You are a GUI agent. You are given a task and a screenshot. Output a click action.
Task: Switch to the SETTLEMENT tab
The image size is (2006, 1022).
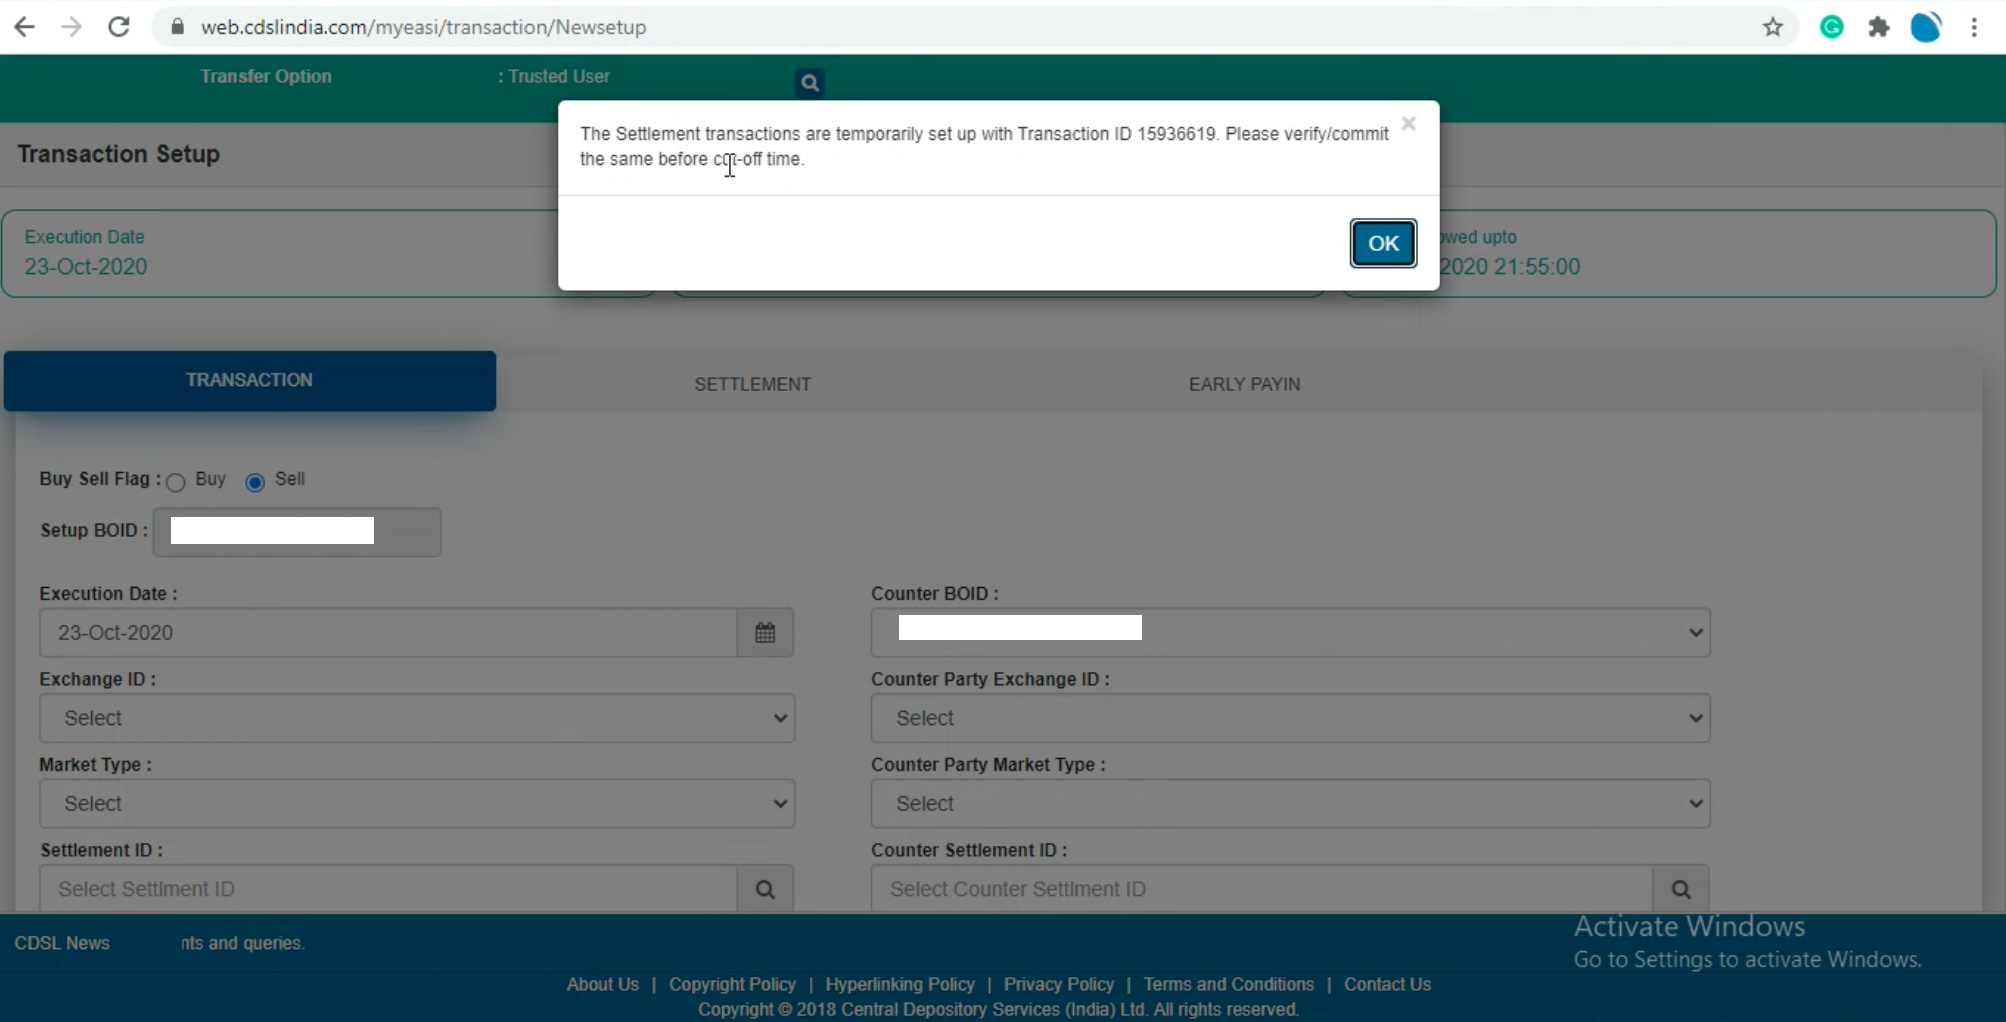(752, 384)
